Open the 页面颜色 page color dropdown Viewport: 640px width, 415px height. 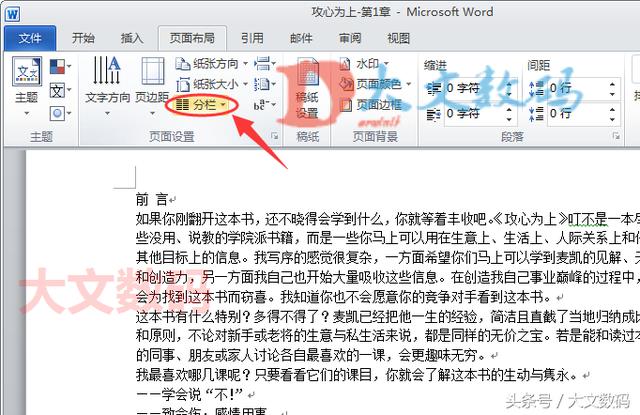coord(376,84)
